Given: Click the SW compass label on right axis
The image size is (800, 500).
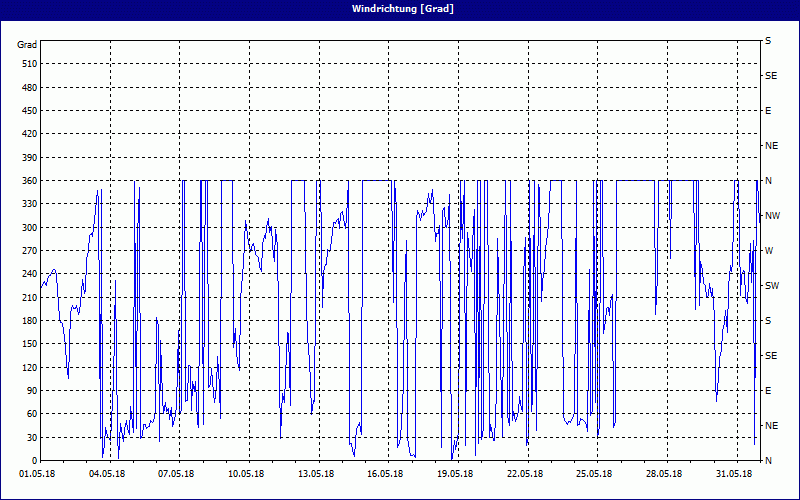Looking at the screenshot, I should click(772, 286).
